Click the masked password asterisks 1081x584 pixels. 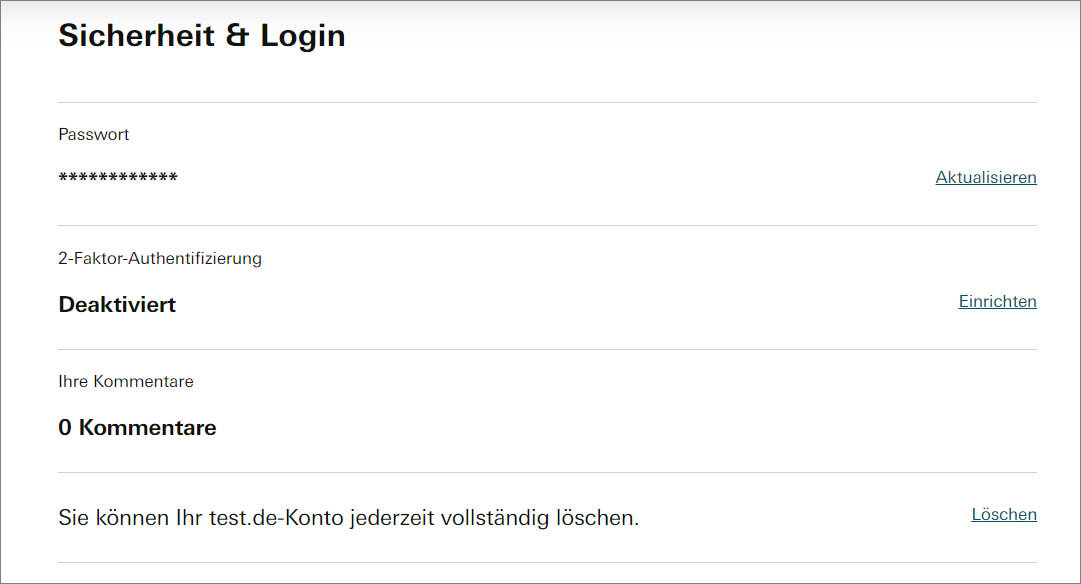click(118, 179)
